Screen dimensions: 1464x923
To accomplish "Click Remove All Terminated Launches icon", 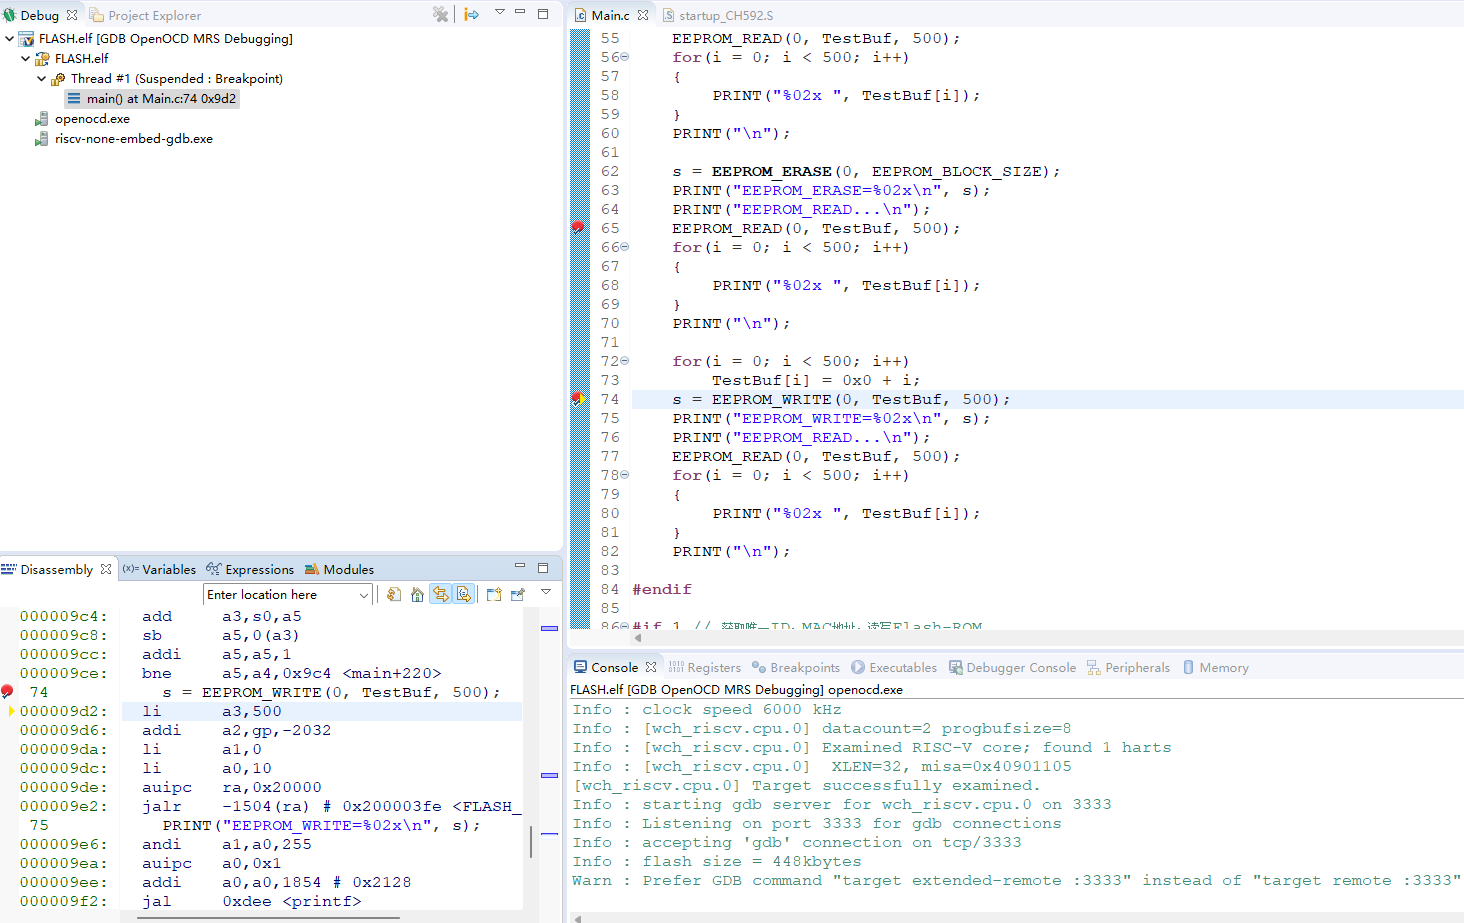I will 440,14.
